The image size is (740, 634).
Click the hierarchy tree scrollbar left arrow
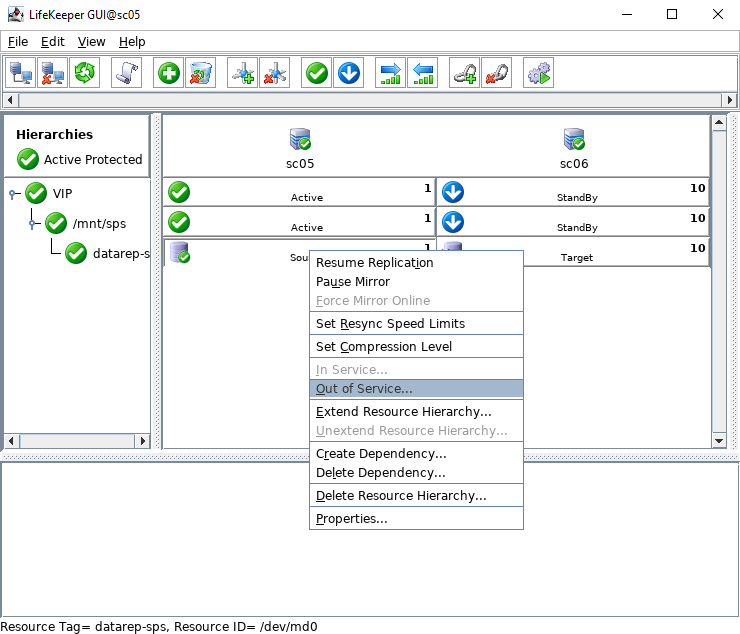12,441
